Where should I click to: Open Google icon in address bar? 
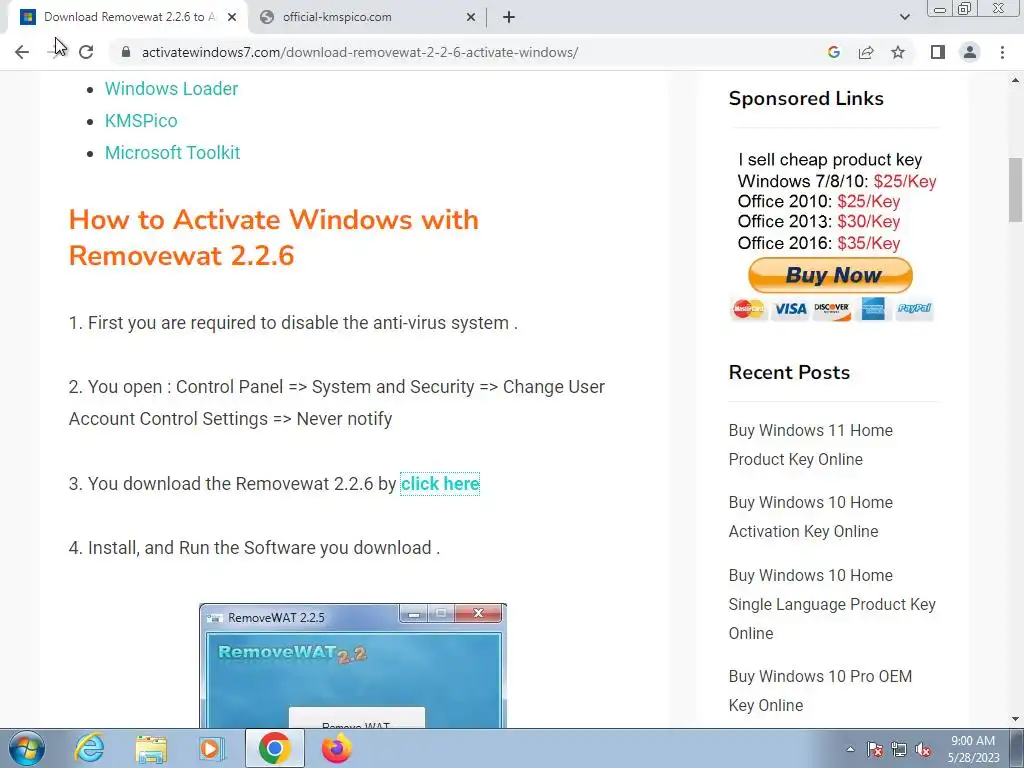(833, 52)
